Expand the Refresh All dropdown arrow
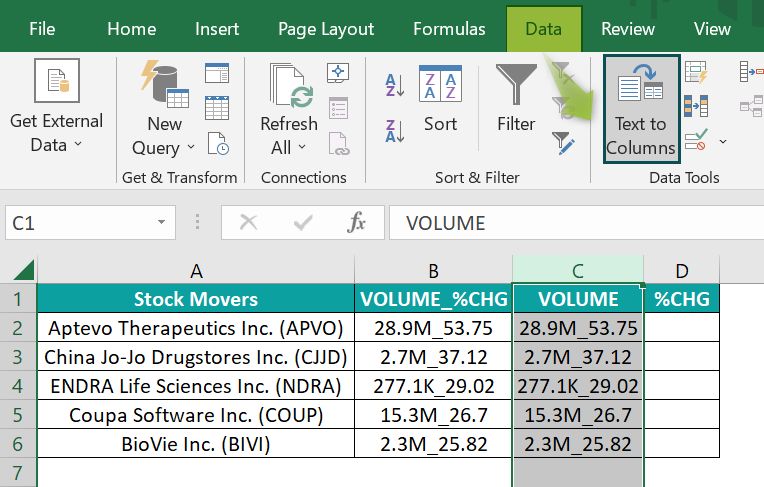764x487 pixels. 302,147
